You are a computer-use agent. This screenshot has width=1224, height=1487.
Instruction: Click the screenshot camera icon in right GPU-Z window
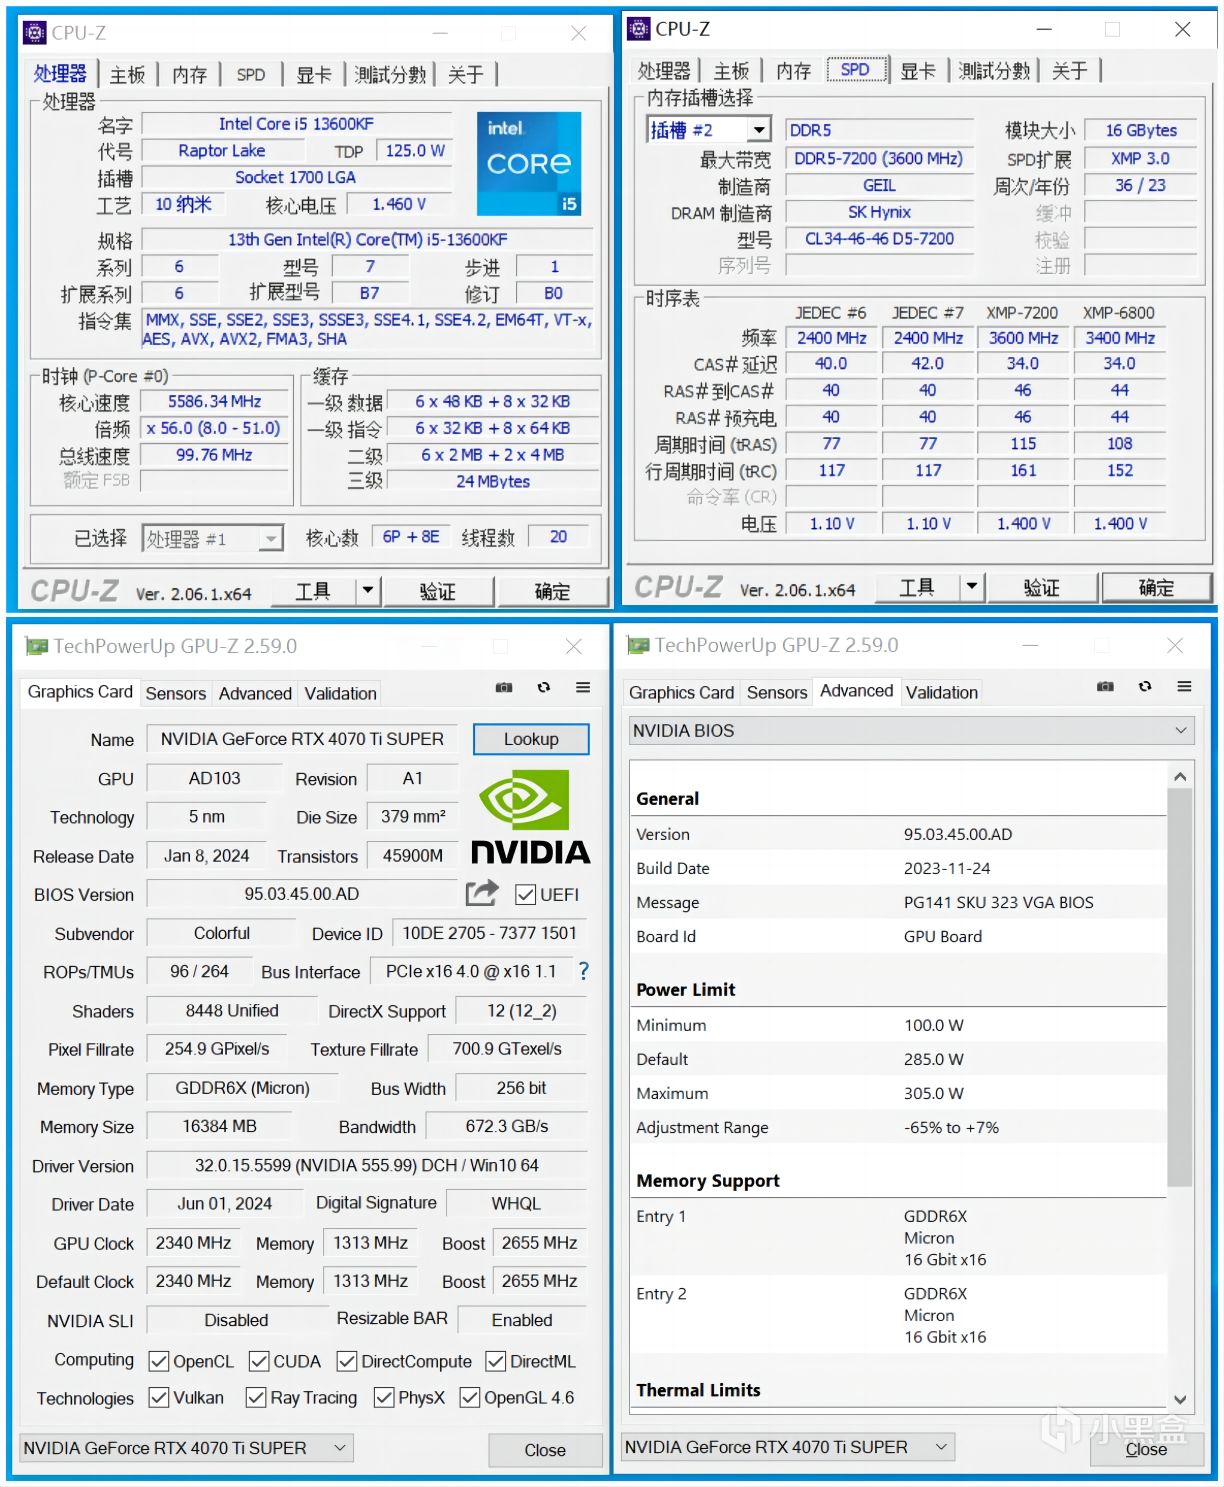coord(1105,687)
